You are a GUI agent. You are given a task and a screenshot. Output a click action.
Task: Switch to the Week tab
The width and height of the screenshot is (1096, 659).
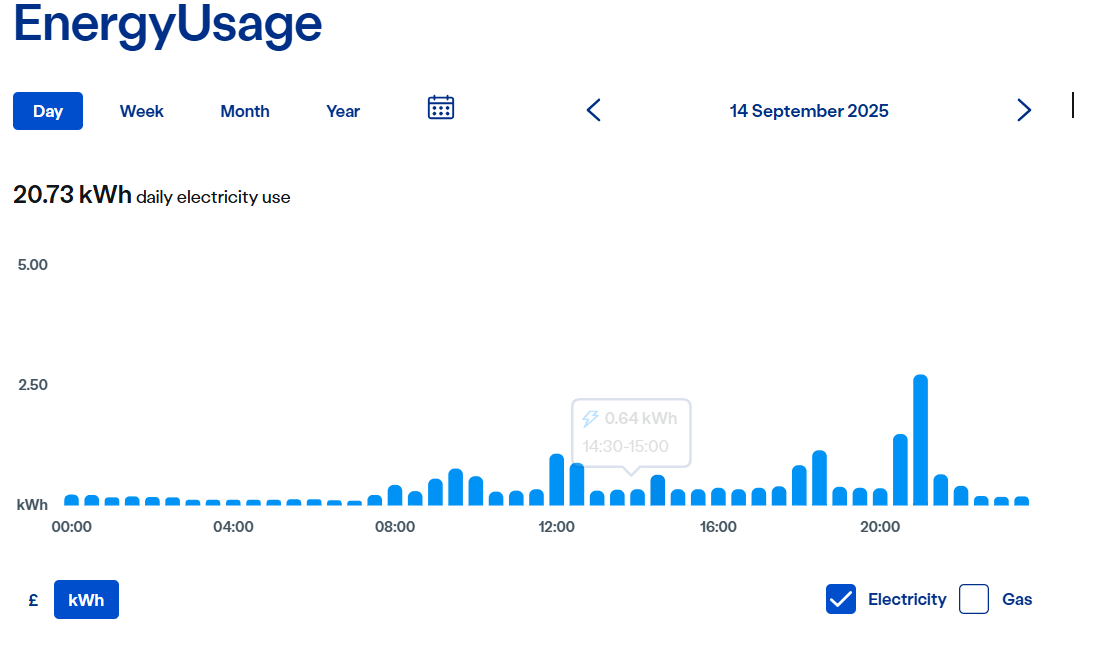tap(141, 111)
